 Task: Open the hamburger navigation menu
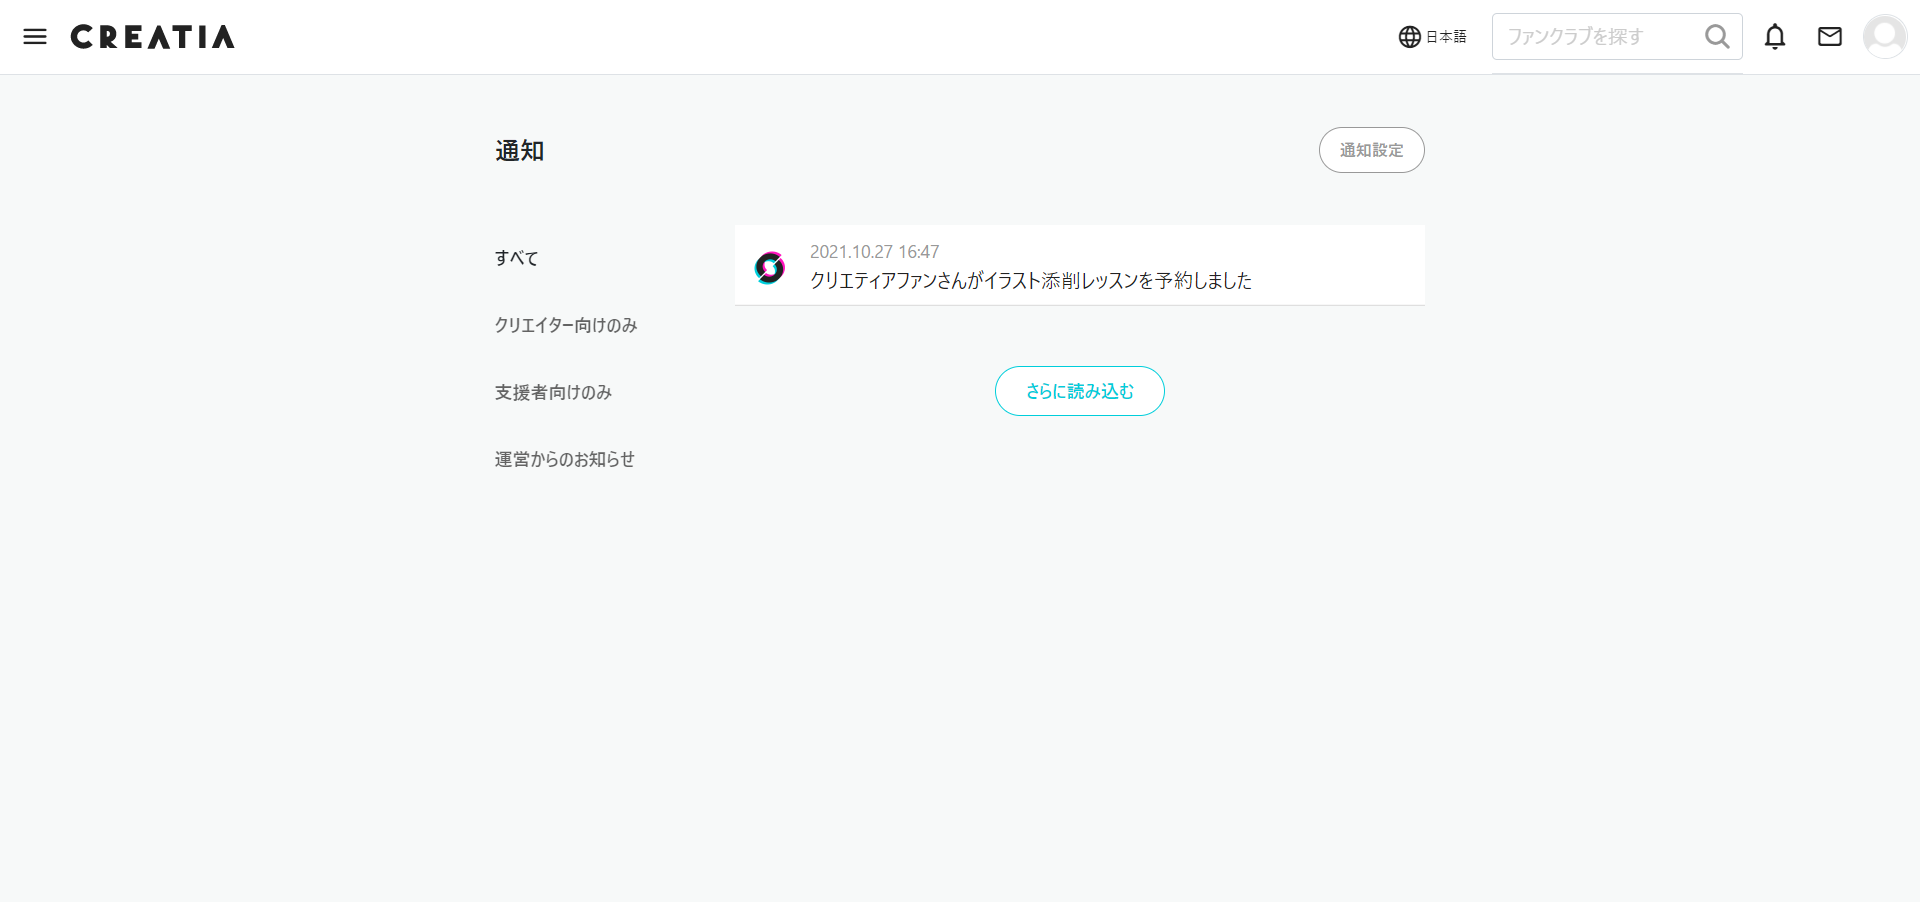[x=35, y=36]
